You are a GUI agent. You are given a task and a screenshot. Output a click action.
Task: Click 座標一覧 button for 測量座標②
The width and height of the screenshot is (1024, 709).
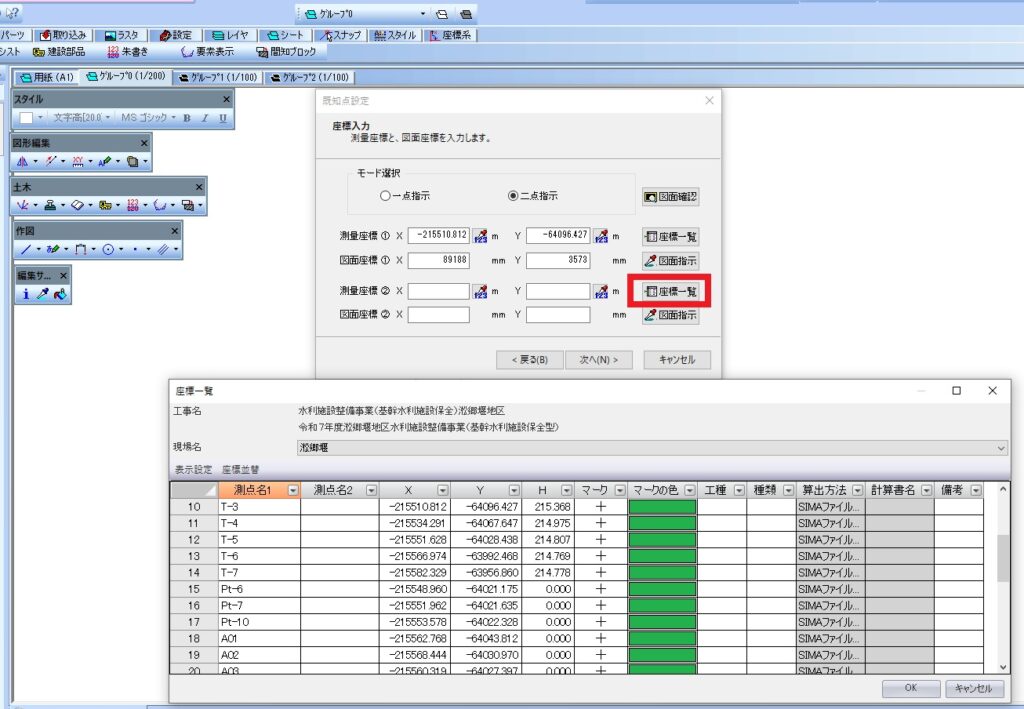670,291
